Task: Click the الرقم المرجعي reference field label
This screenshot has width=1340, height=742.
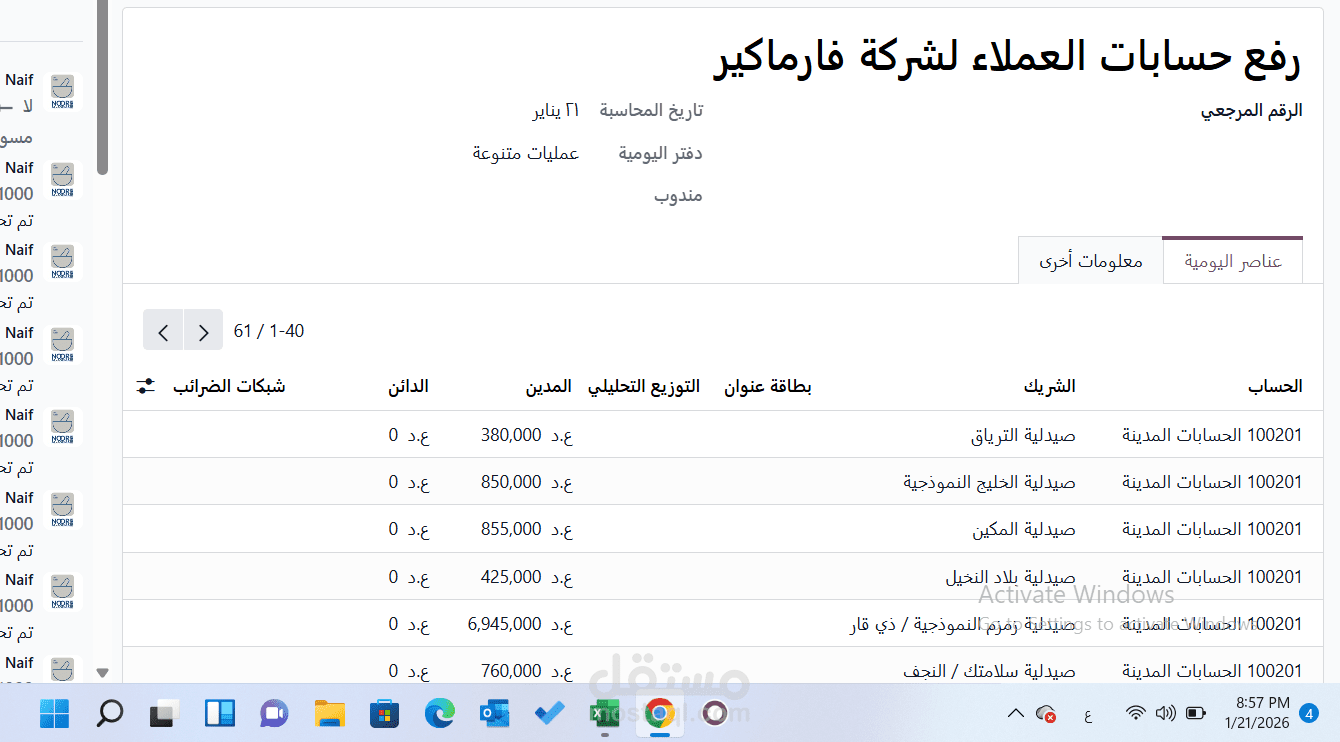Action: tap(1251, 110)
